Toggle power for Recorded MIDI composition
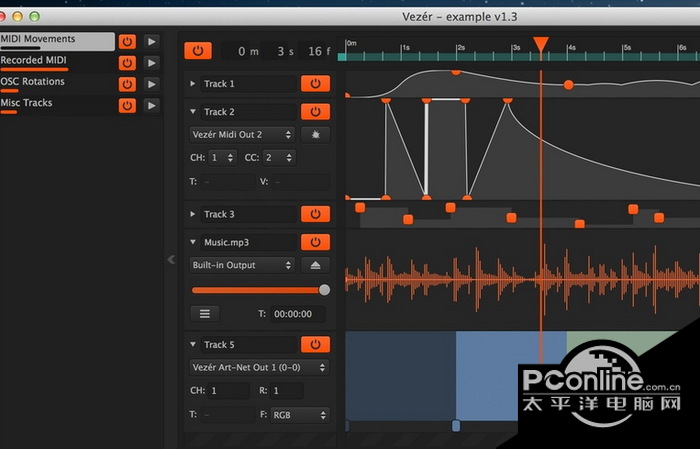Screen dimensions: 700x449 coord(127,63)
